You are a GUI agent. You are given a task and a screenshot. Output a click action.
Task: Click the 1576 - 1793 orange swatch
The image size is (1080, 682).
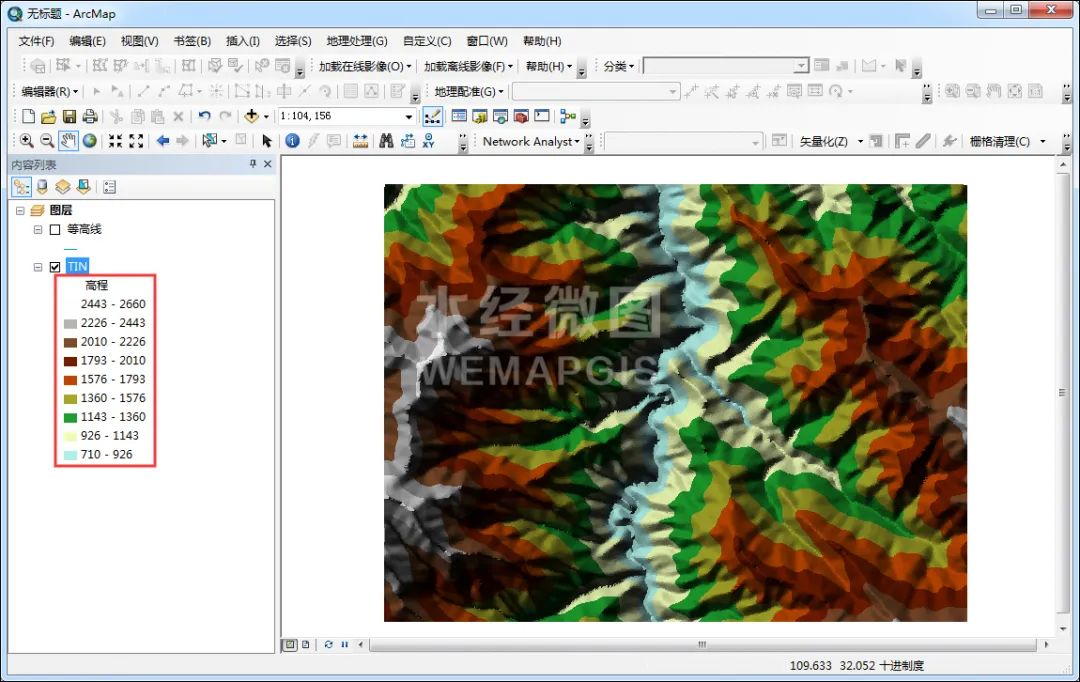[70, 380]
